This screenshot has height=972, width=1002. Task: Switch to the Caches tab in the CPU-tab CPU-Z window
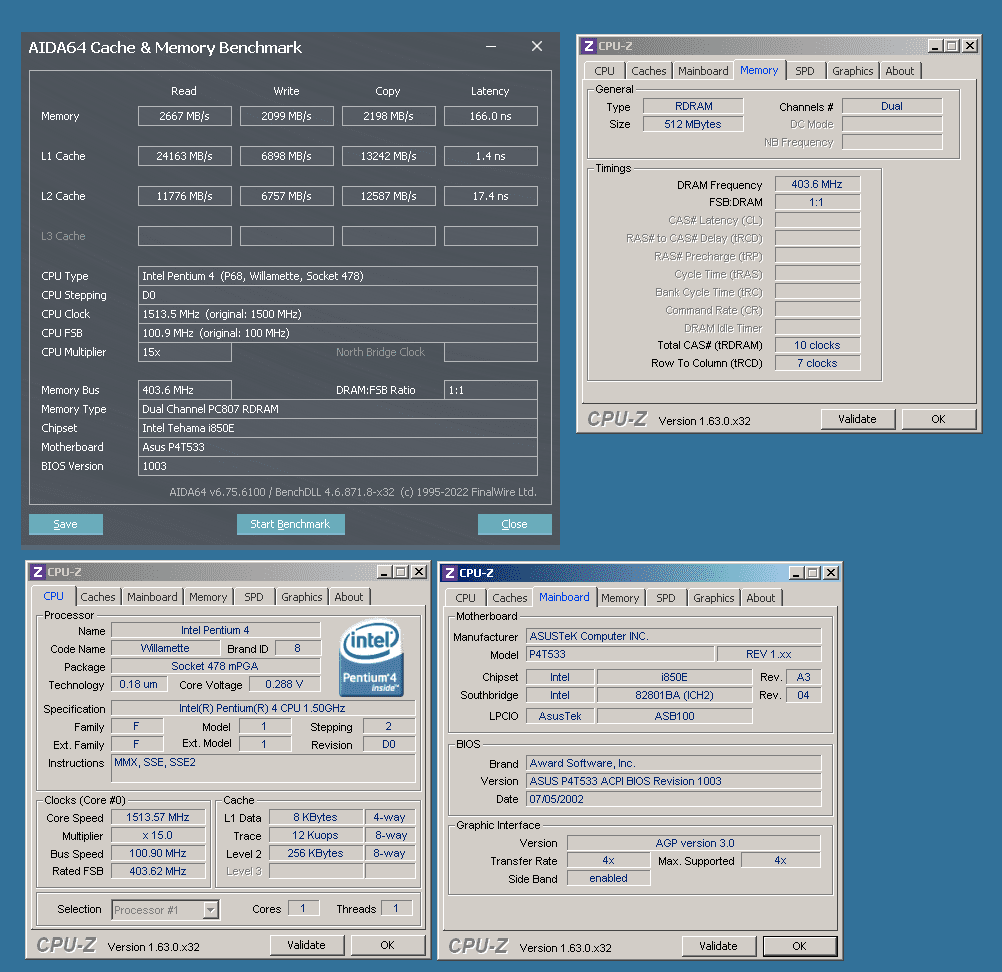point(98,597)
